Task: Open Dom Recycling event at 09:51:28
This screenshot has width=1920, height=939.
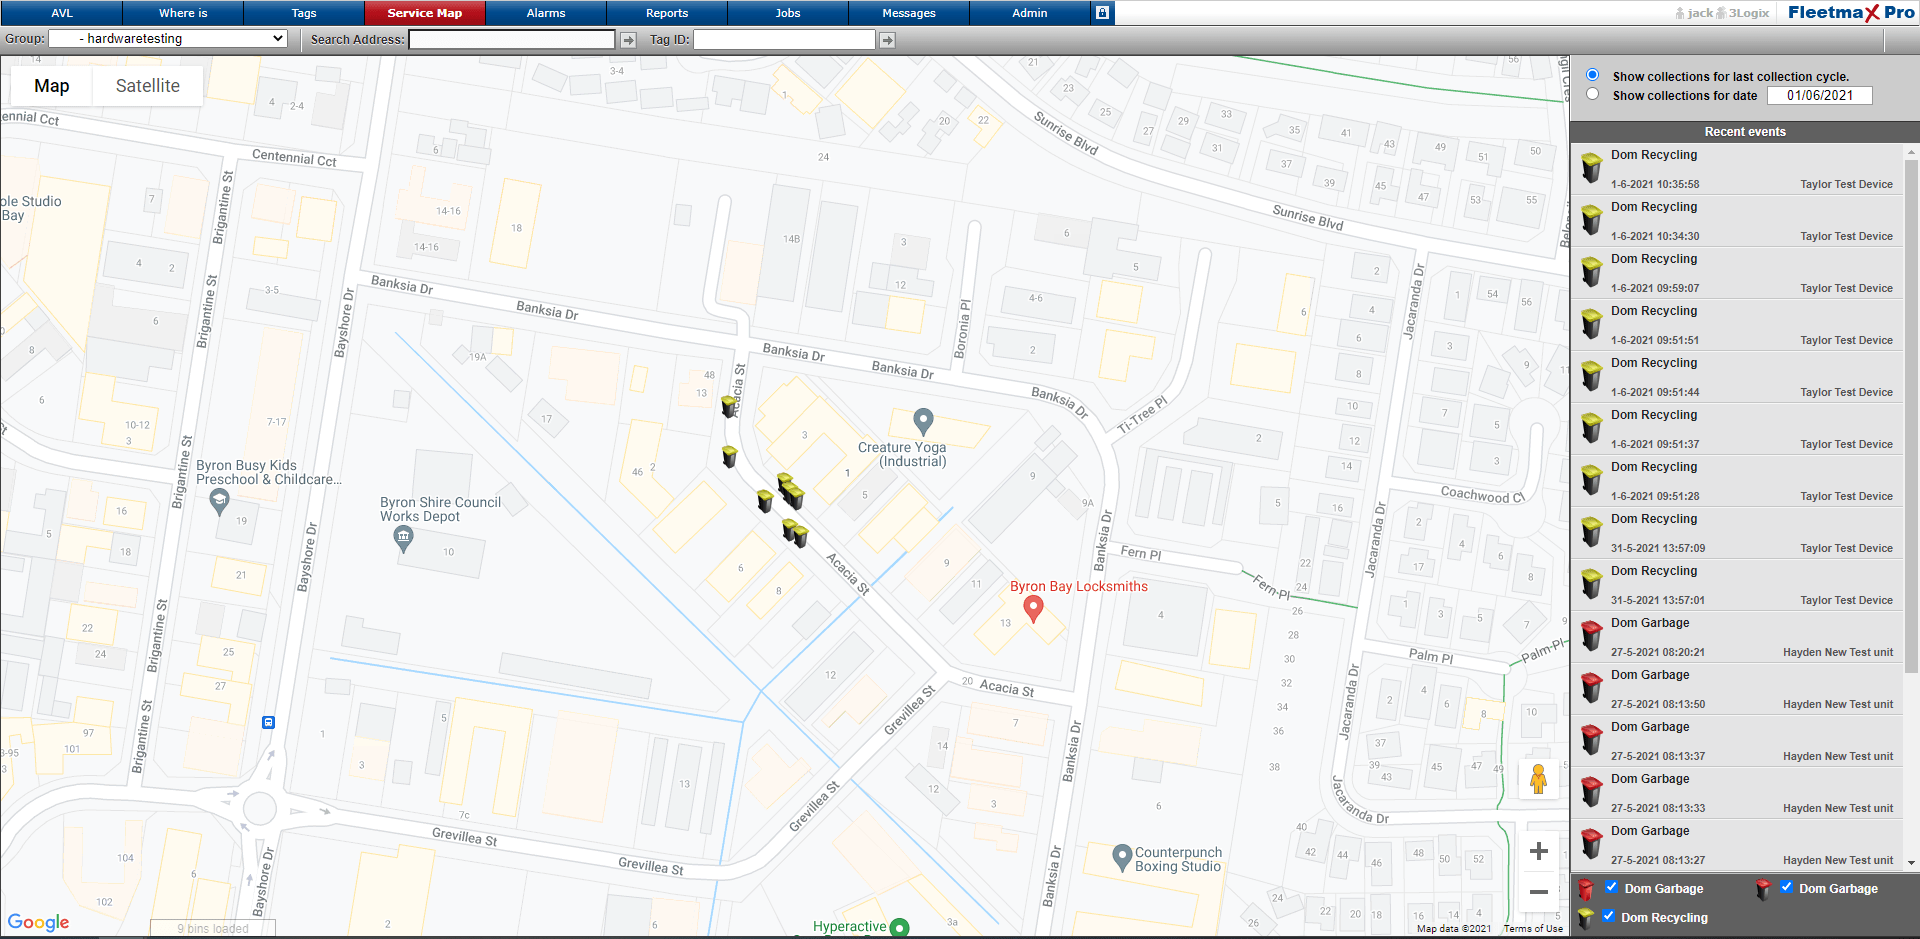Action: point(1737,481)
